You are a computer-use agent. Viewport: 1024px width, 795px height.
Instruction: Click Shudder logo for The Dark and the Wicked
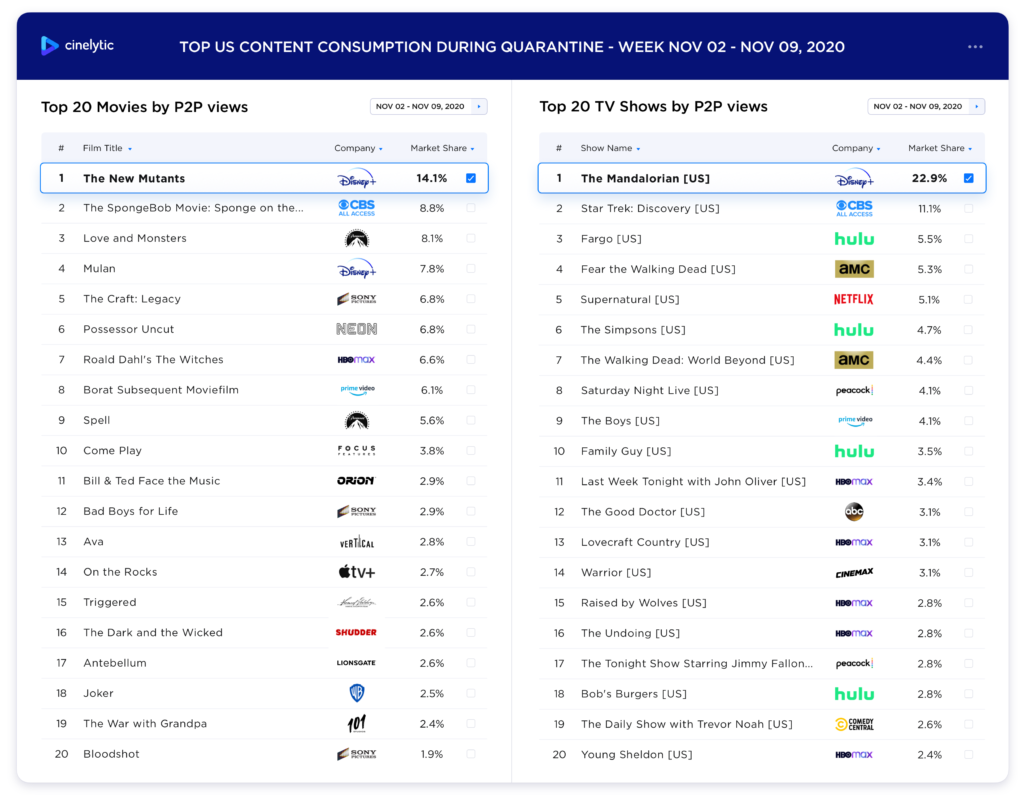point(356,632)
